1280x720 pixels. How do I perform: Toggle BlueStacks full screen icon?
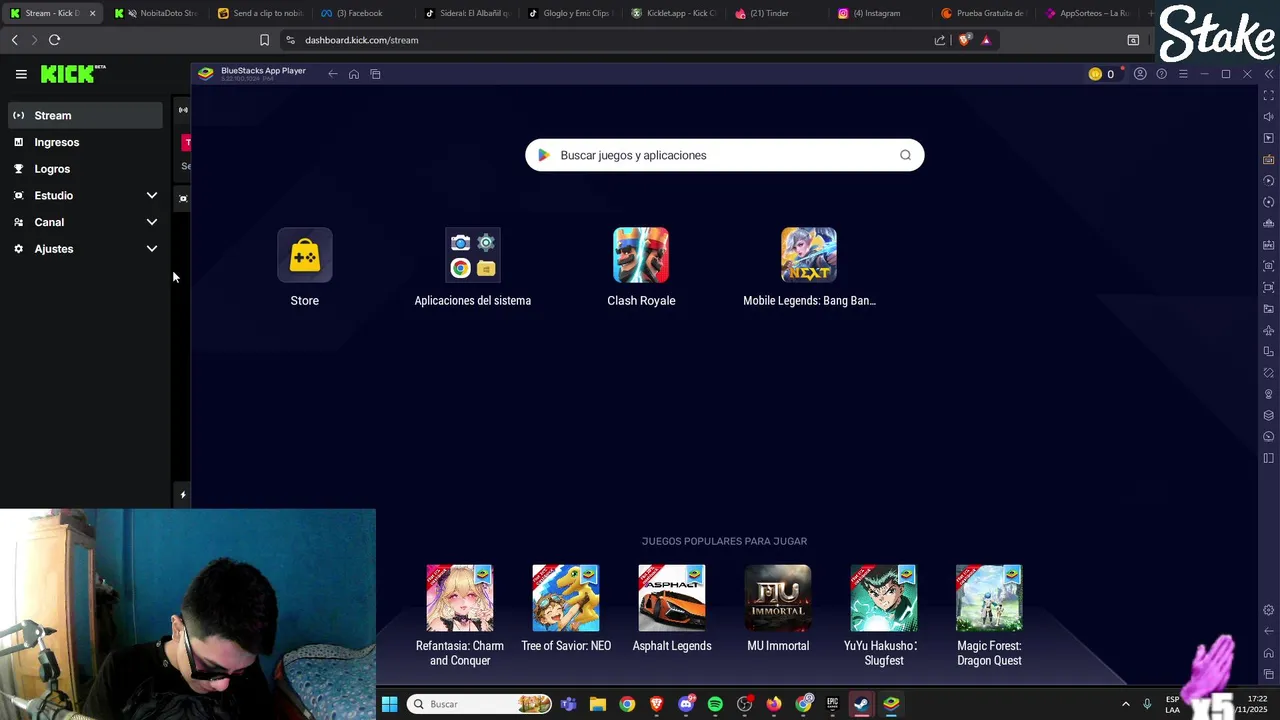tap(1269, 95)
